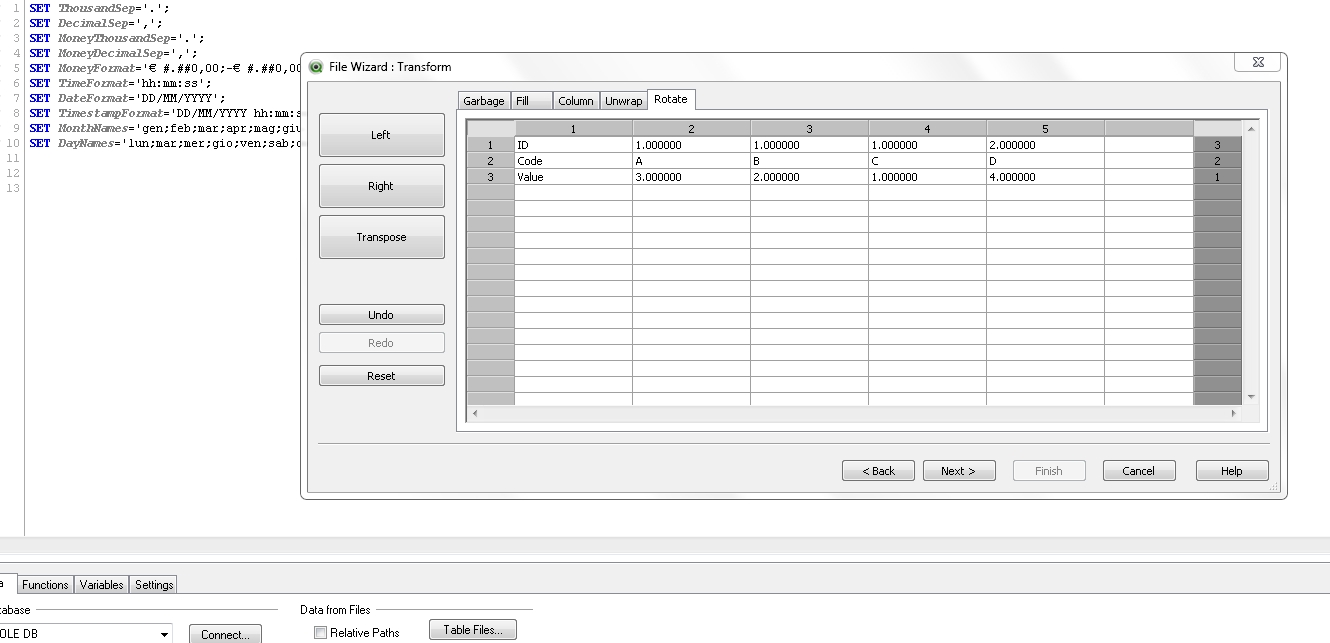Switch to the Fill tab
Screen dimensions: 1330x643
tap(532, 101)
